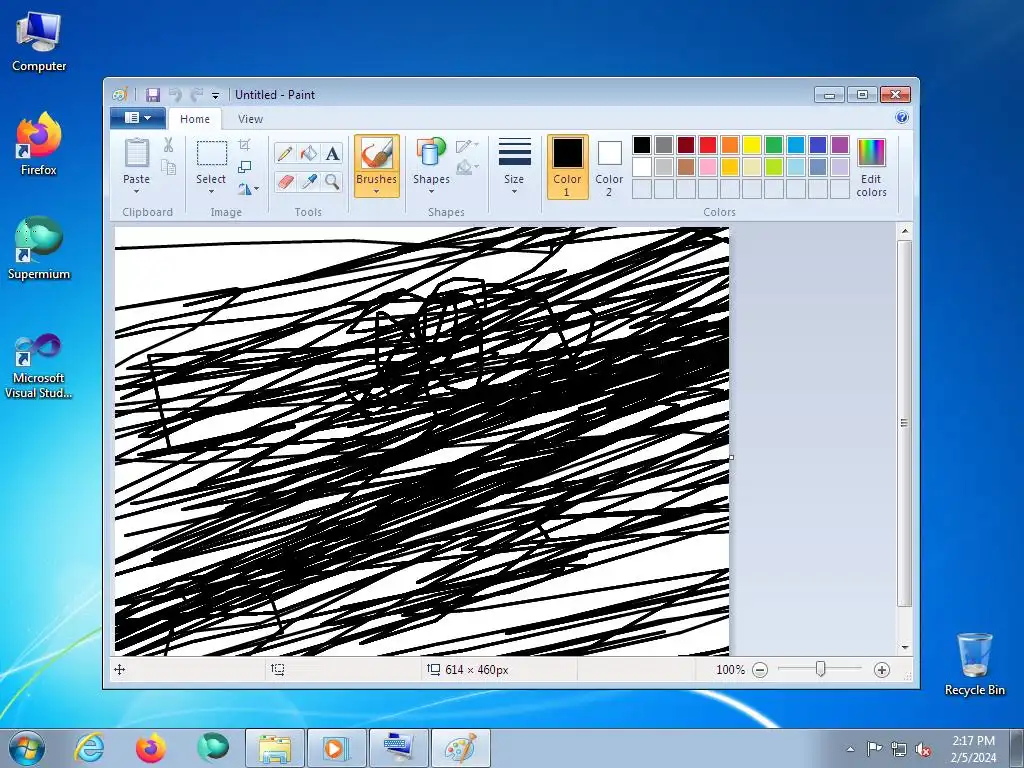Show hidden tray icons arrow
Viewport: 1024px width, 768px height.
tap(850, 749)
